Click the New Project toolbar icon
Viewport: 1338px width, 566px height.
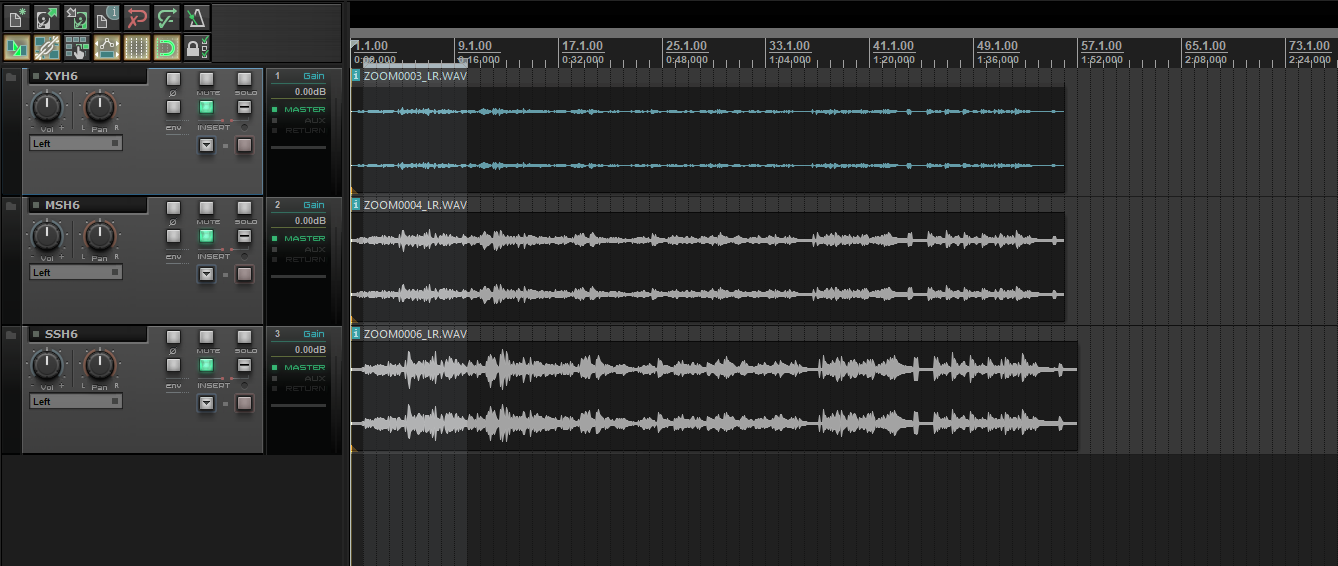pos(17,17)
